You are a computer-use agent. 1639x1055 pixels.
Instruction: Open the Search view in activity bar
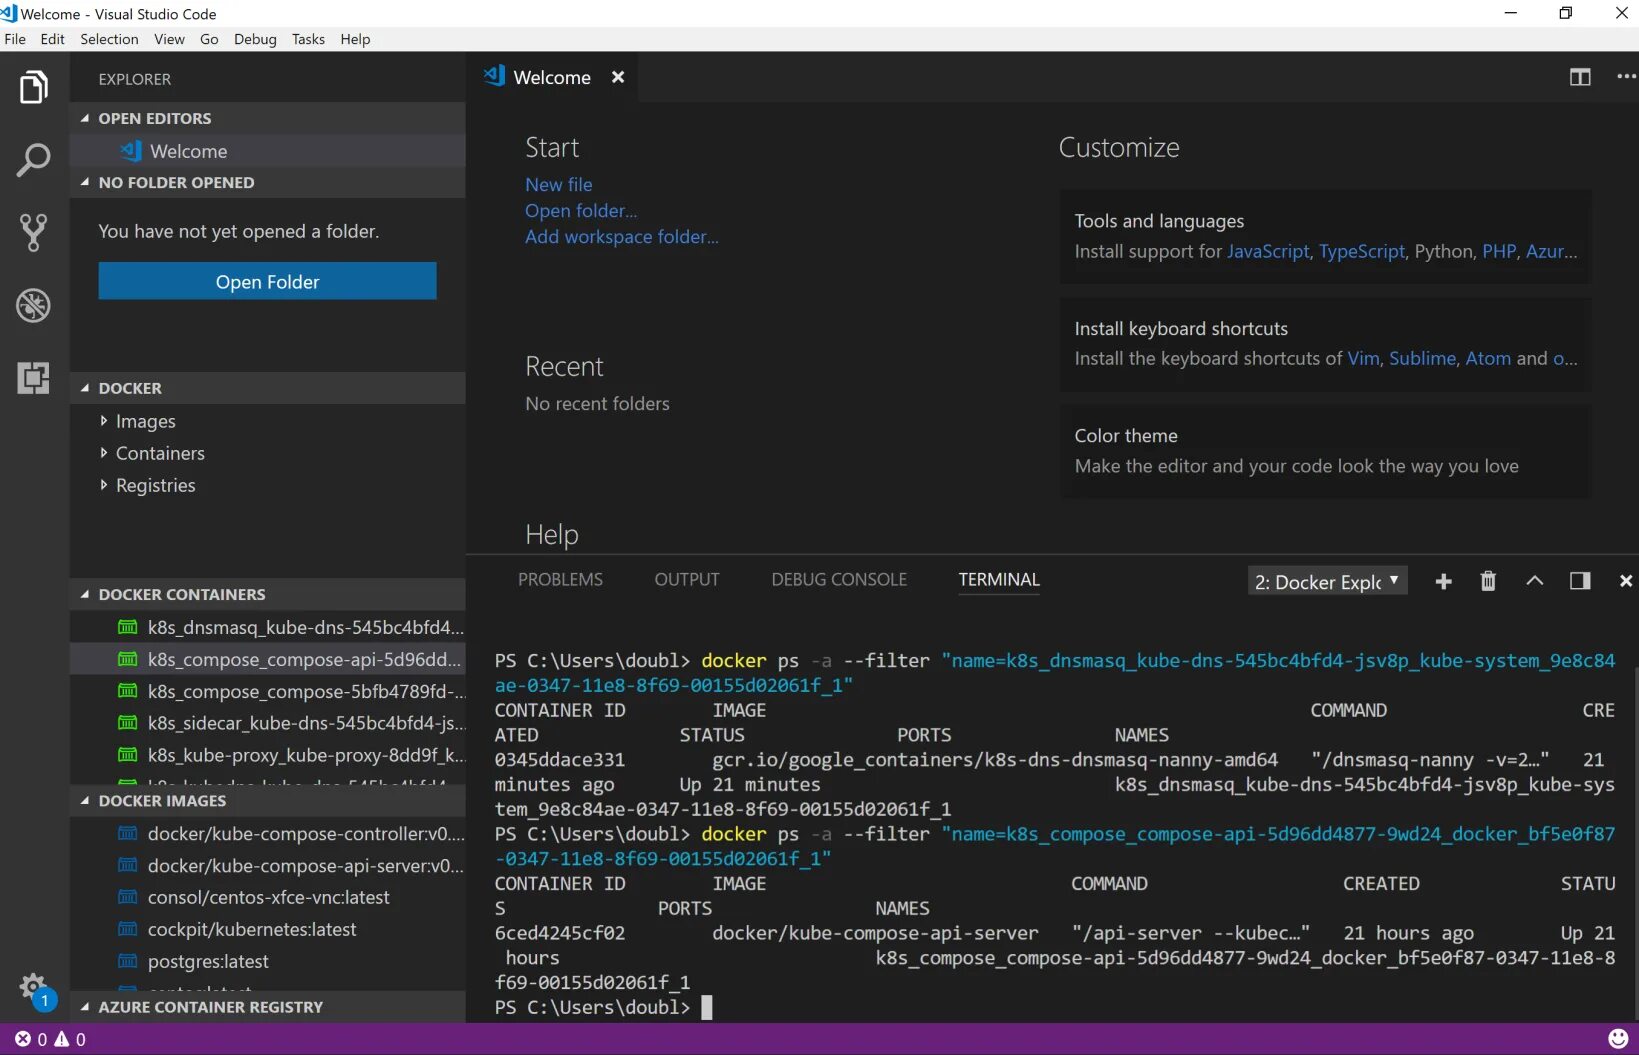[x=34, y=160]
